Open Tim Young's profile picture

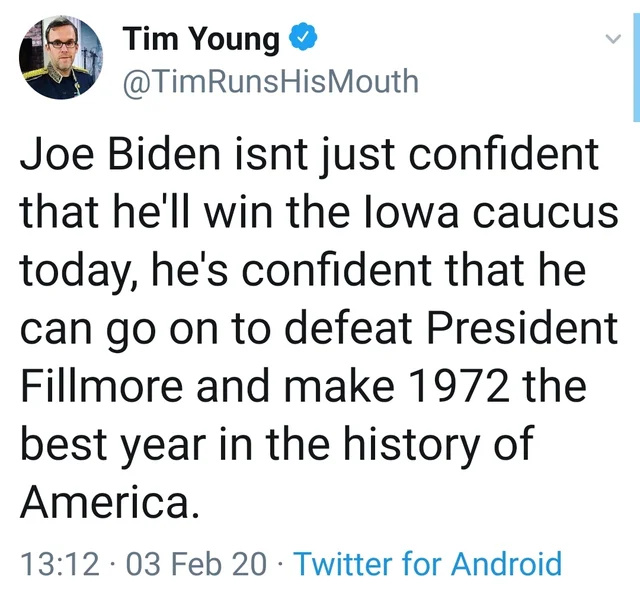pos(61,57)
